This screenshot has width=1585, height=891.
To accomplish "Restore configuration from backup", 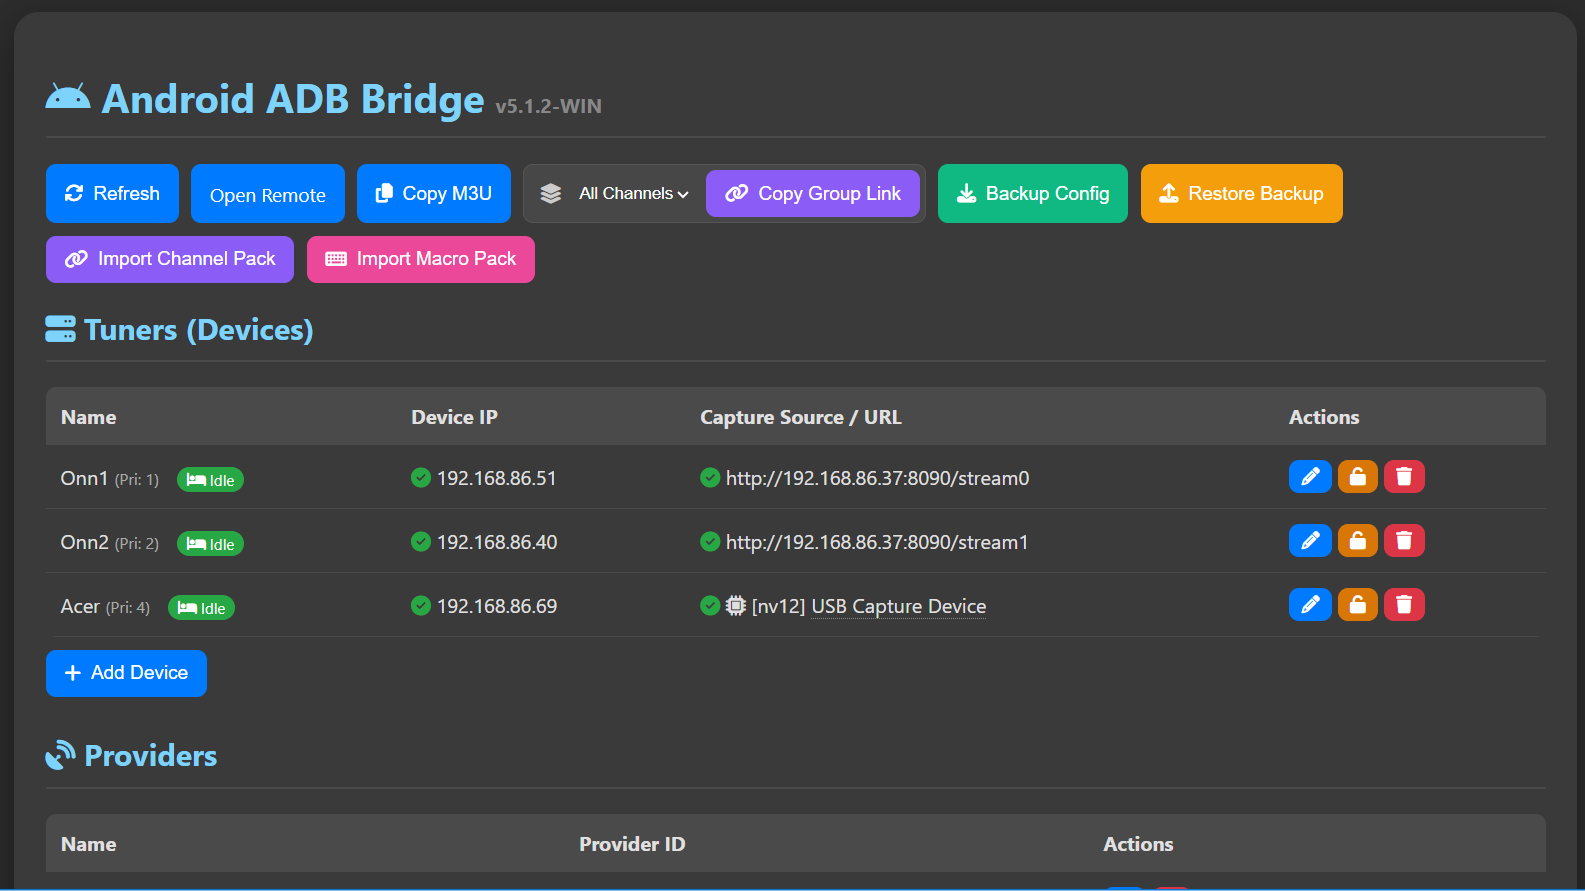I will coord(1242,194).
